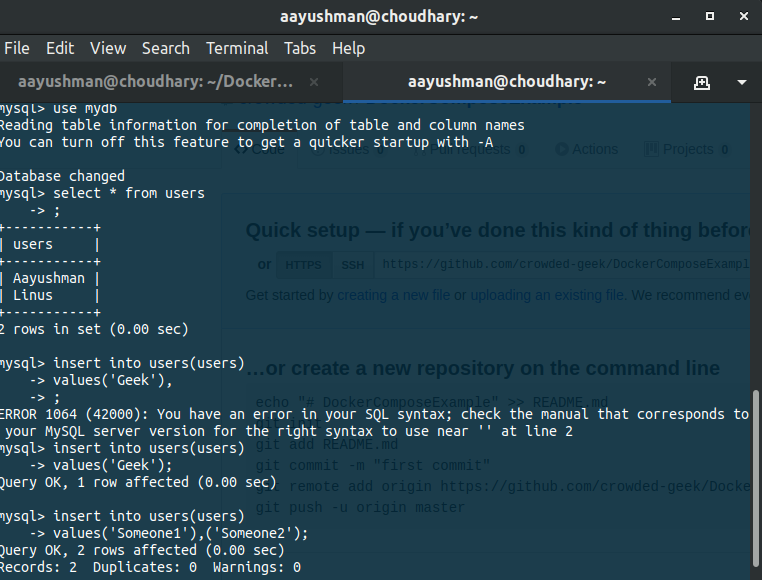Click the 'Aayushman' table row
Image resolution: width=762 pixels, height=580 pixels.
point(49,279)
